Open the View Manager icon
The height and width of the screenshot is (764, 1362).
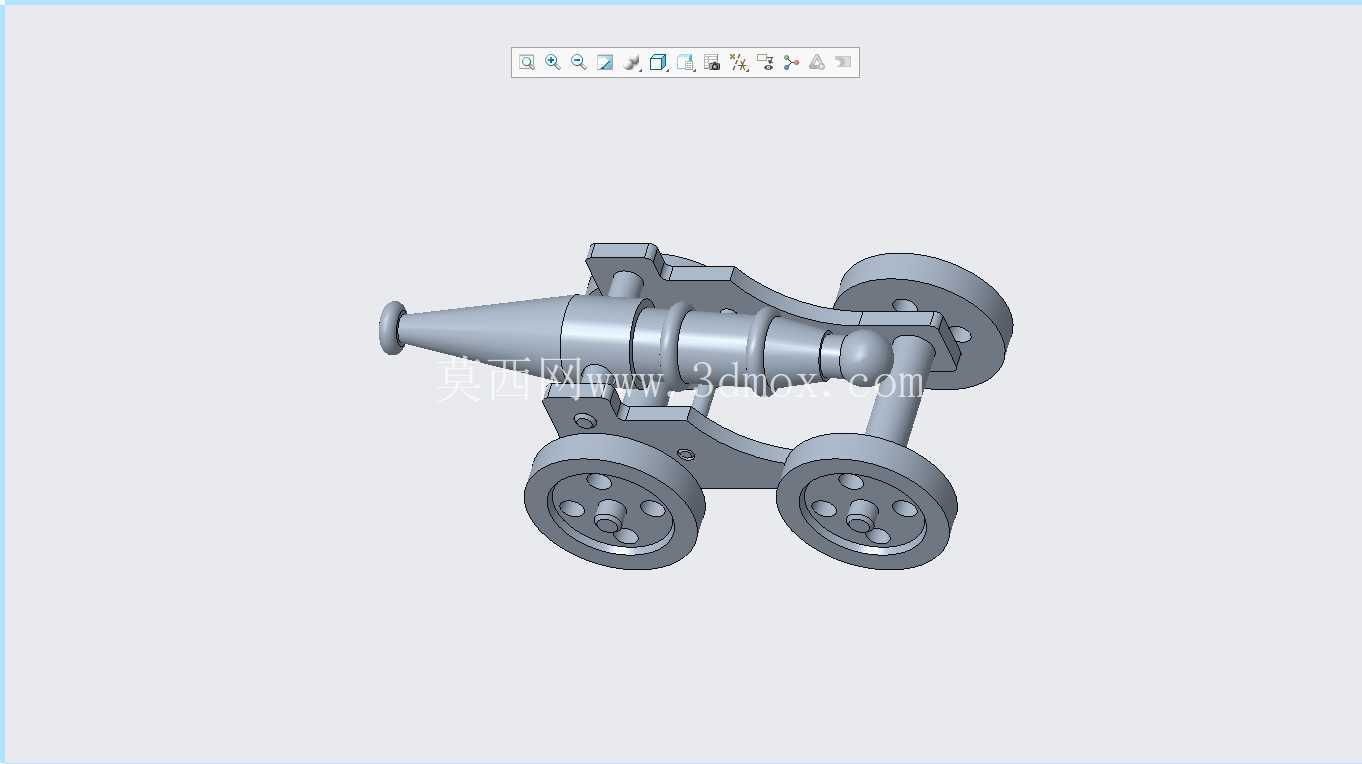685,62
